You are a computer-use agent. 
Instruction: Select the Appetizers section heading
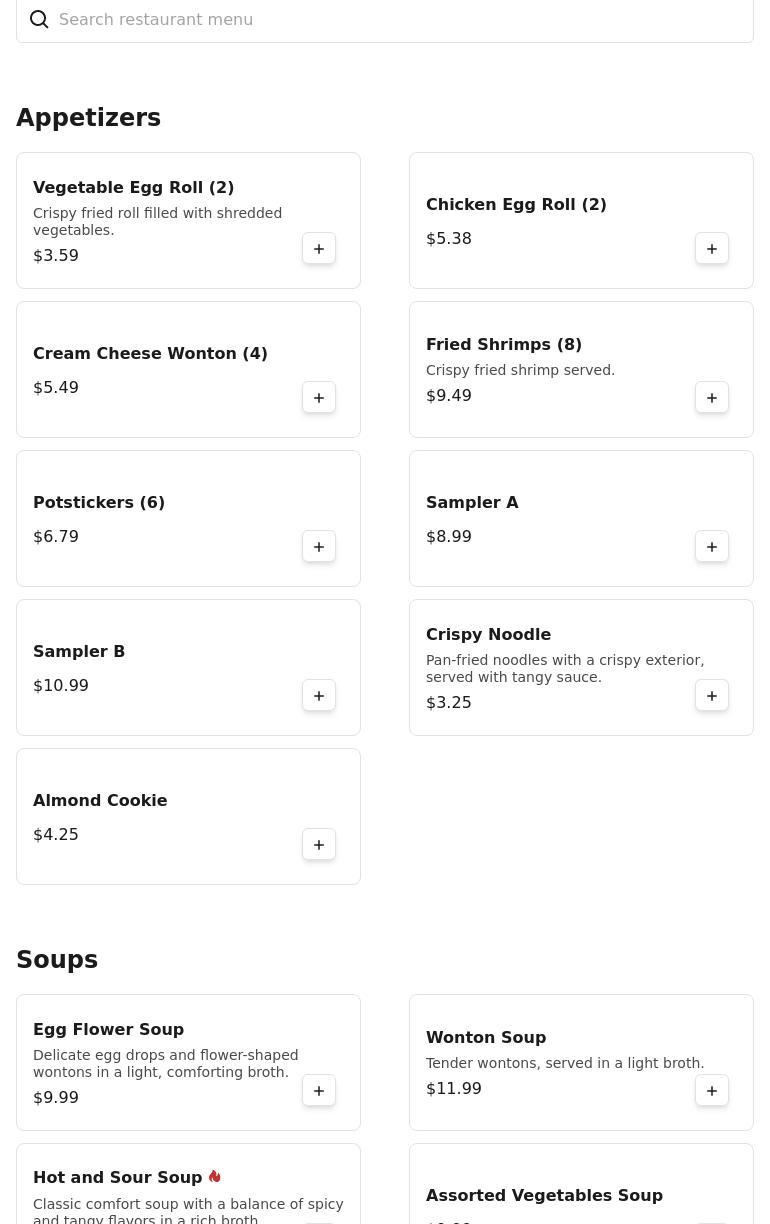pos(88,118)
